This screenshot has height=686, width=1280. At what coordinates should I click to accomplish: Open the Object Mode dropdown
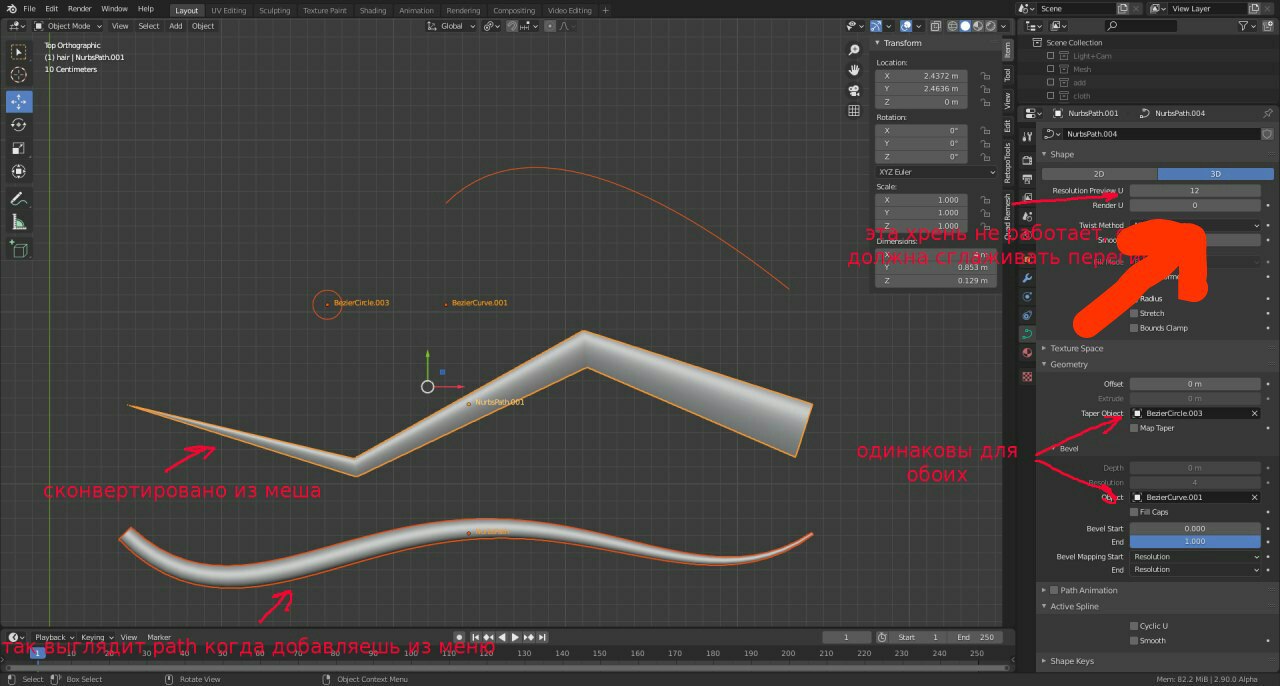pos(68,26)
